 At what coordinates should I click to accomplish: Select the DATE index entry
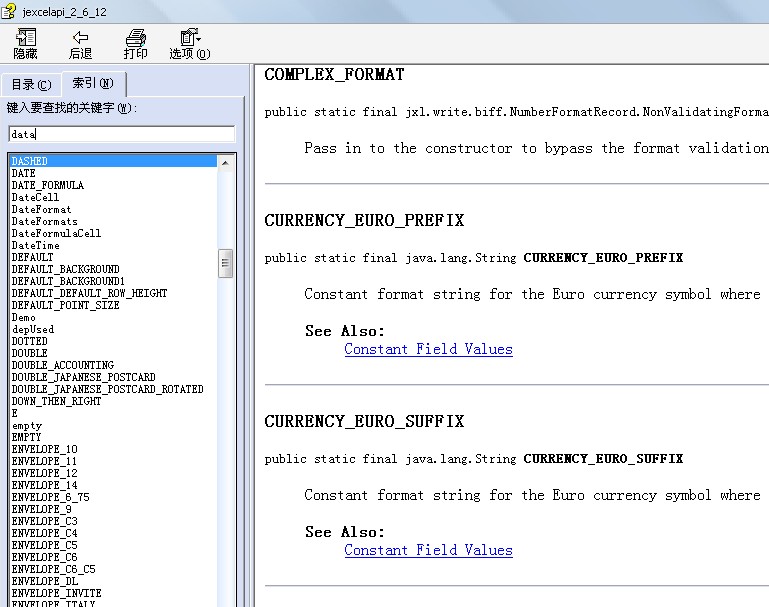coord(24,173)
